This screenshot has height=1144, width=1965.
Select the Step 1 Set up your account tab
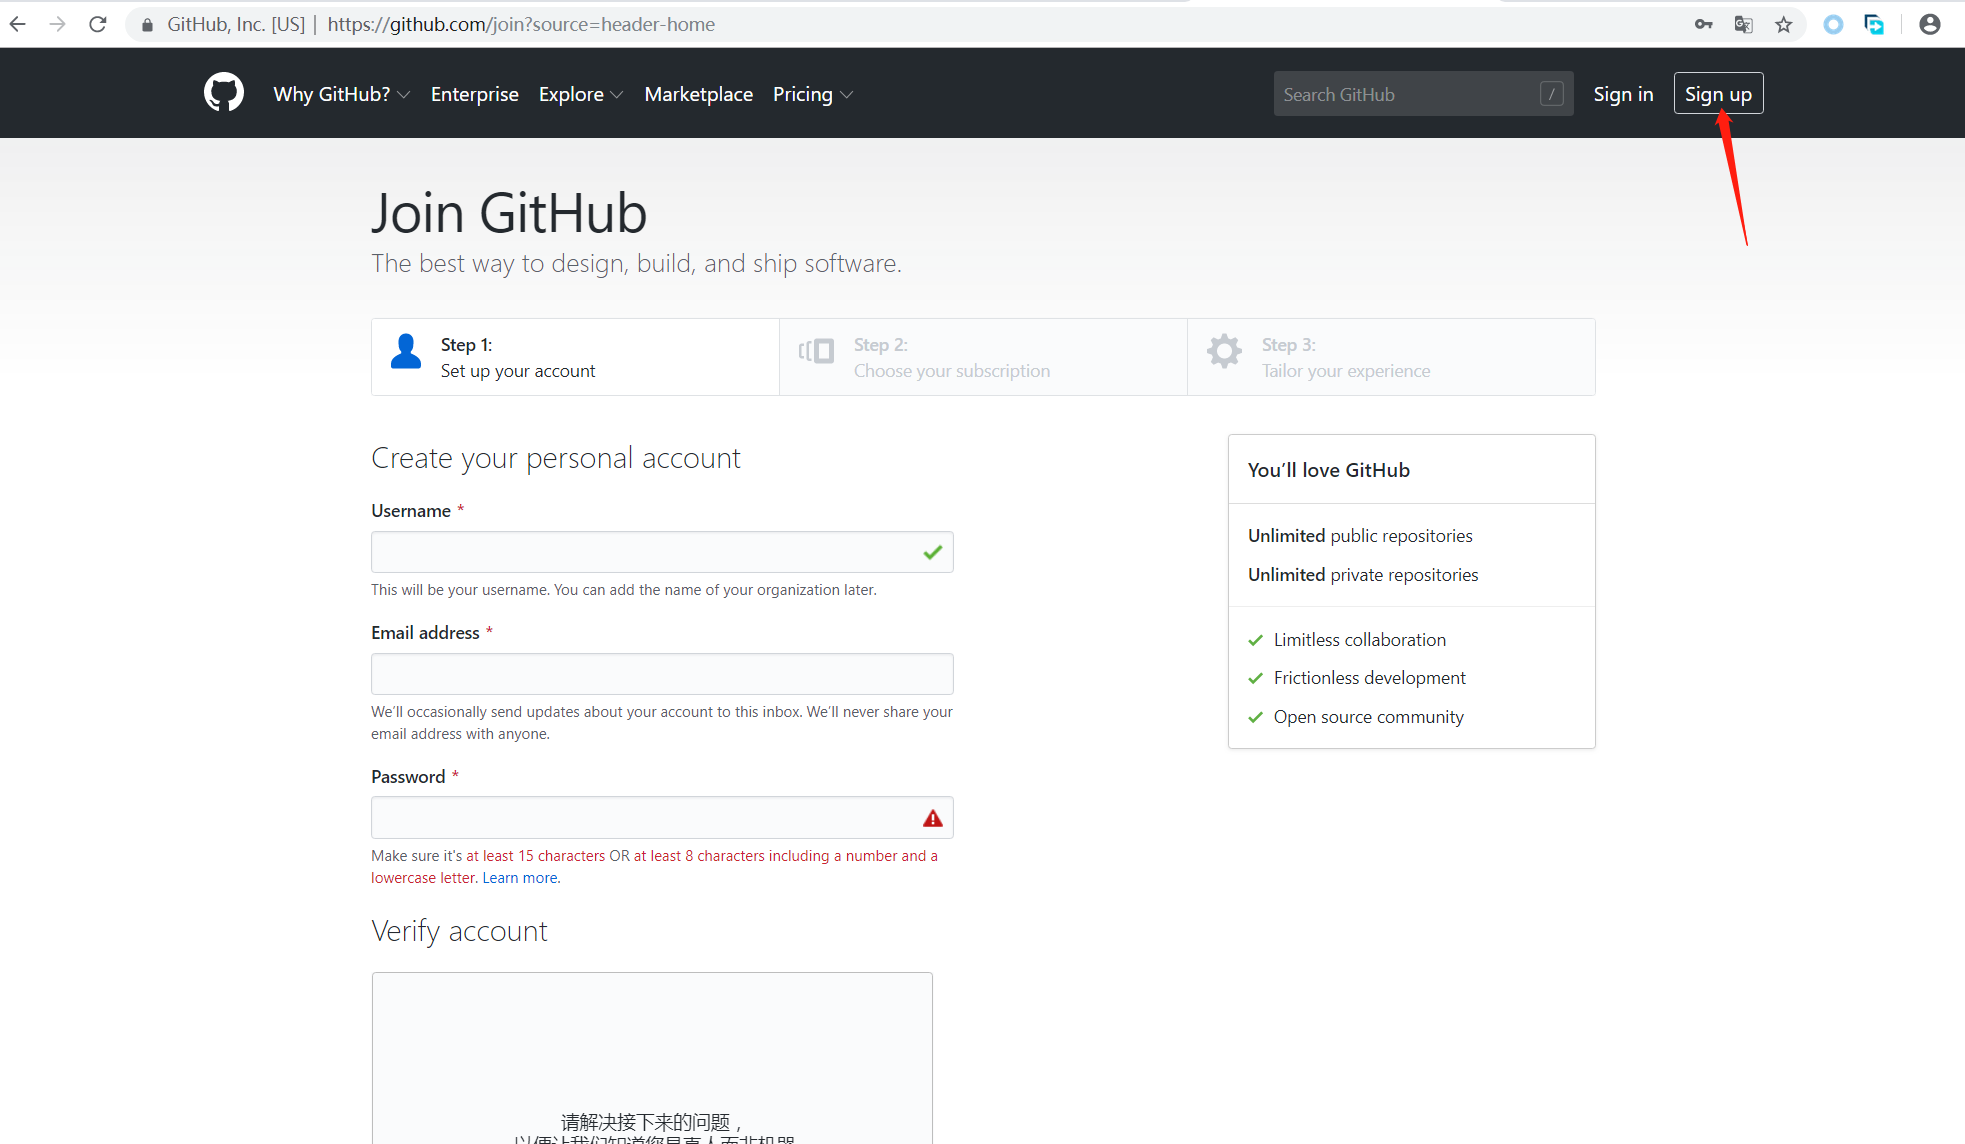[575, 357]
